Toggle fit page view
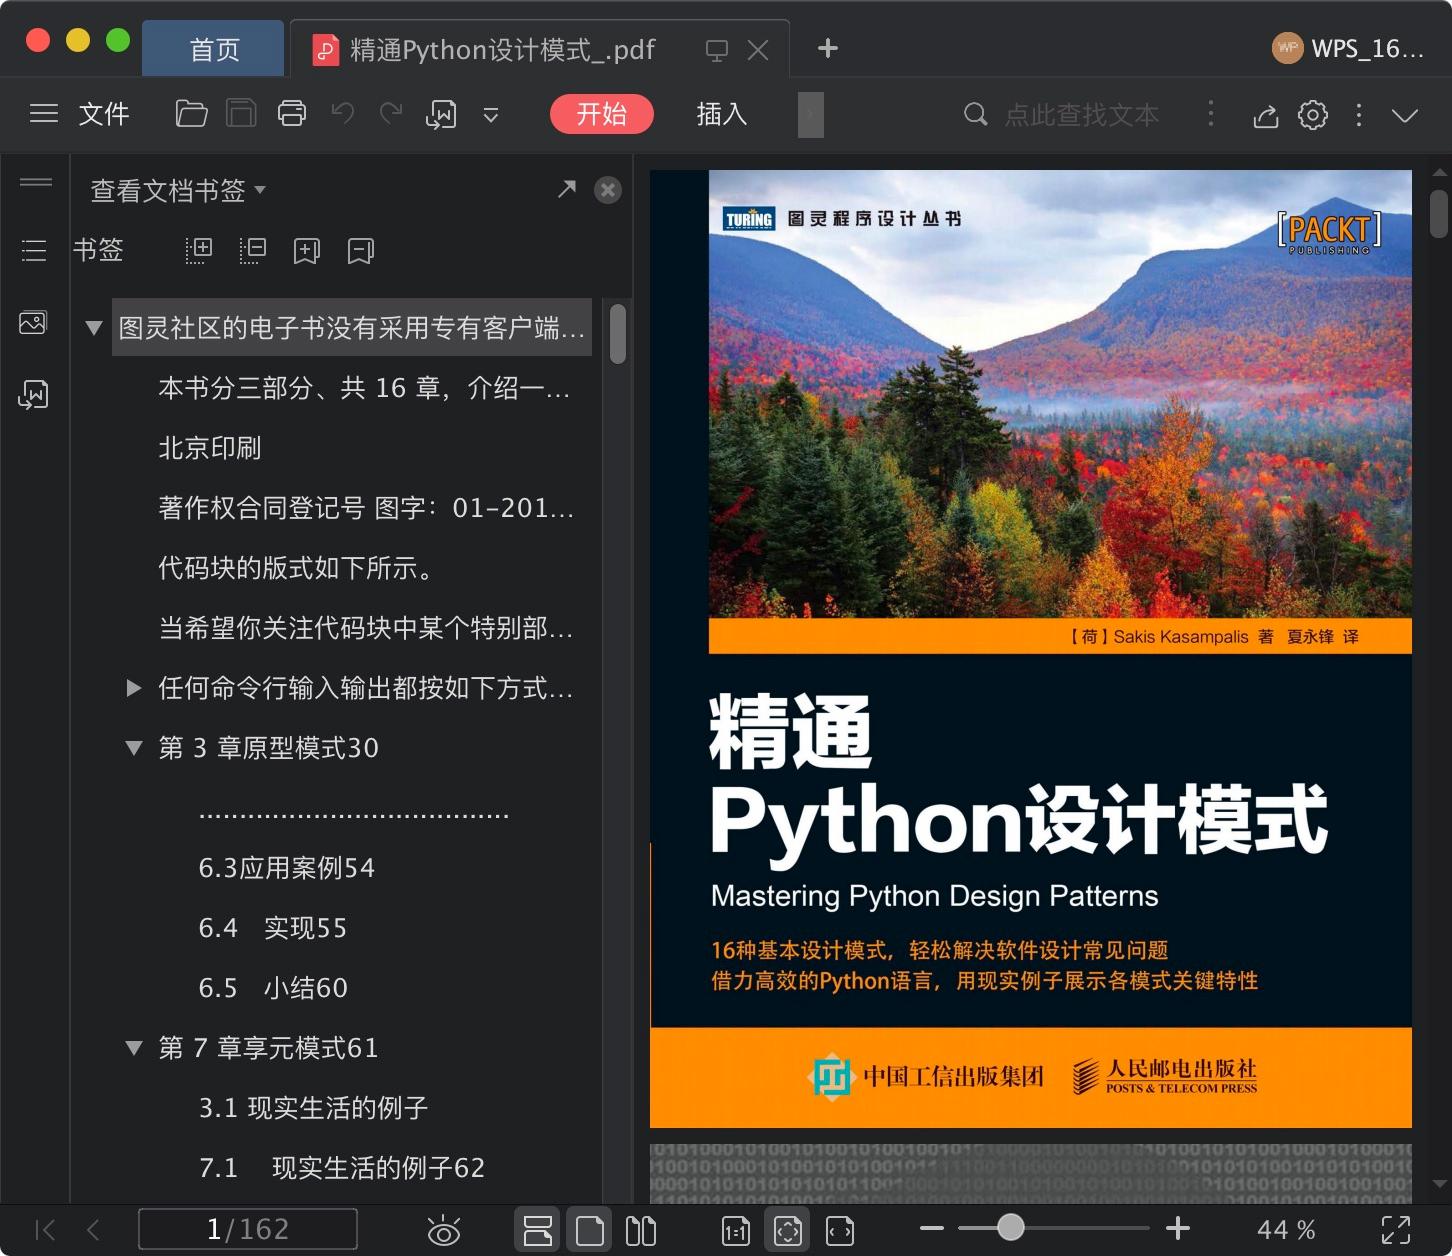 pos(788,1230)
